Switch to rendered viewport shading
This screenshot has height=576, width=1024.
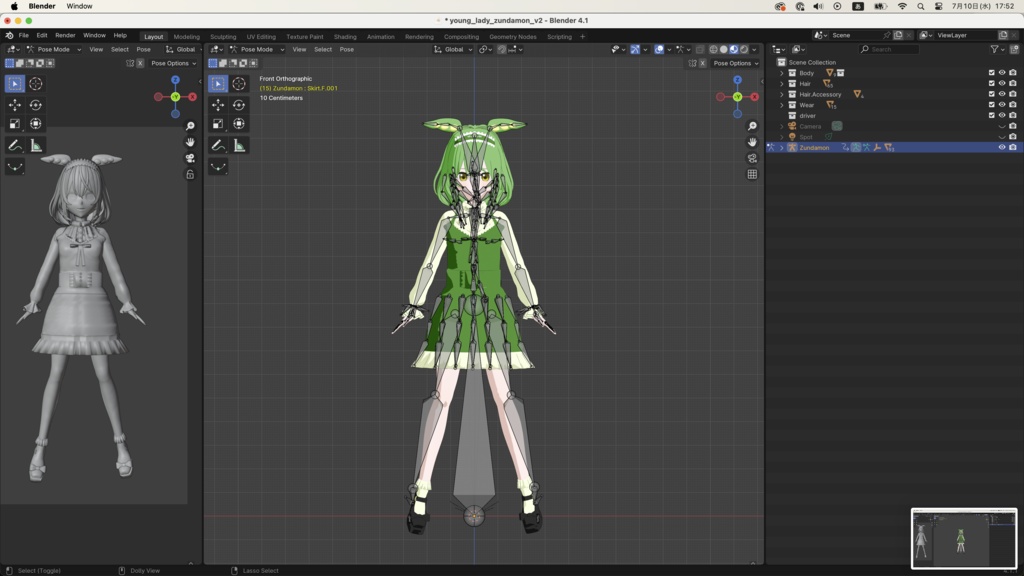(x=744, y=50)
